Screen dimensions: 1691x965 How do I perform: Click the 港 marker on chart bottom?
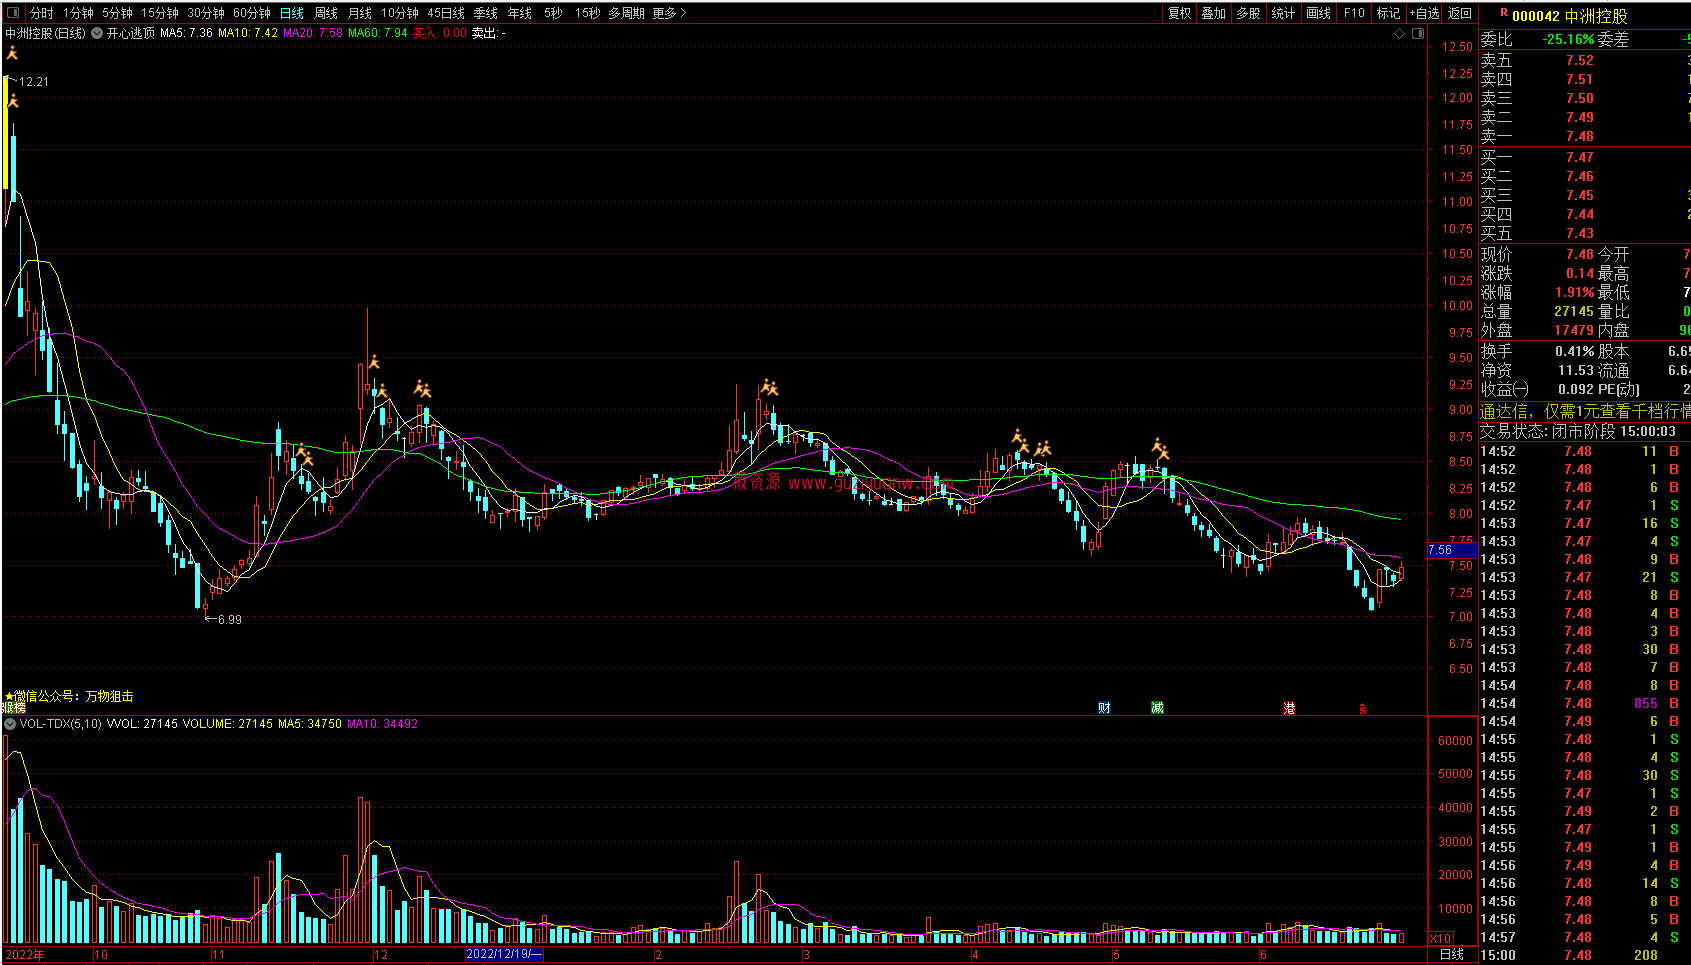point(1289,708)
